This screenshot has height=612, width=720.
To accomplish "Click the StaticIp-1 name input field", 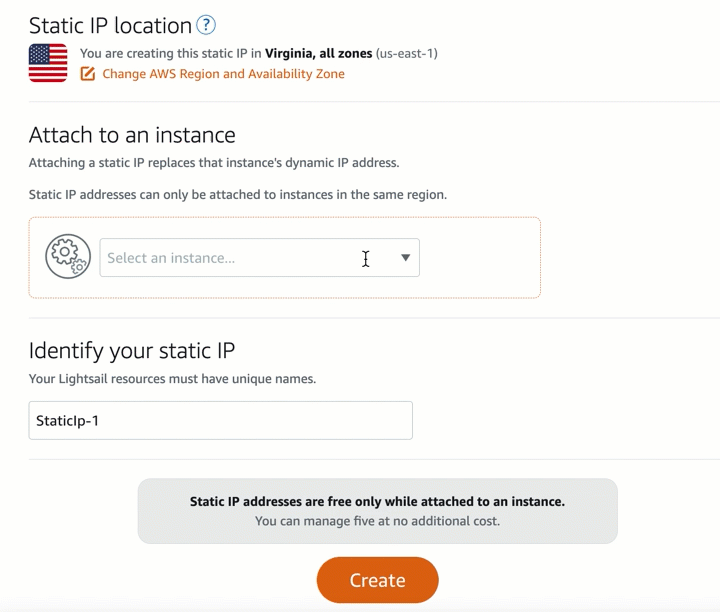I will point(220,421).
